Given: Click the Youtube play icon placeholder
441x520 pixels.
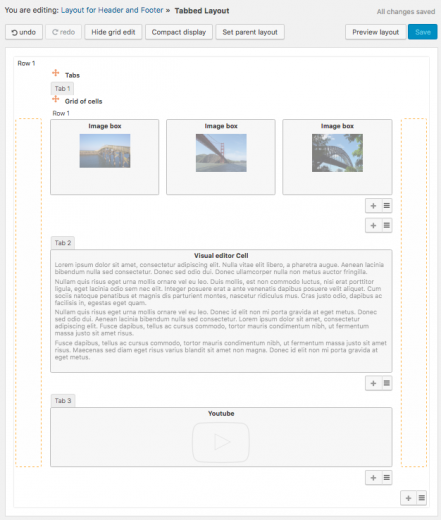Looking at the screenshot, I should pyautogui.click(x=221, y=442).
